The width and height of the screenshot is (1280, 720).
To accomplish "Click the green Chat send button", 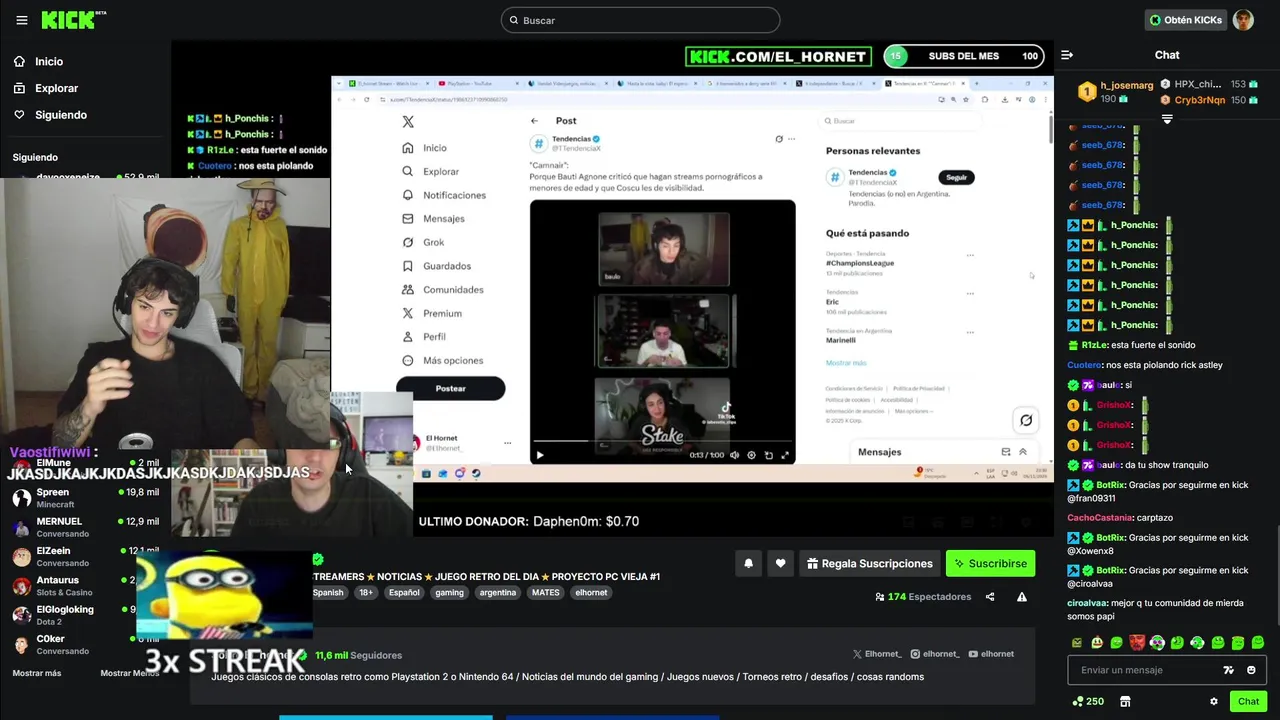I will [x=1248, y=702].
